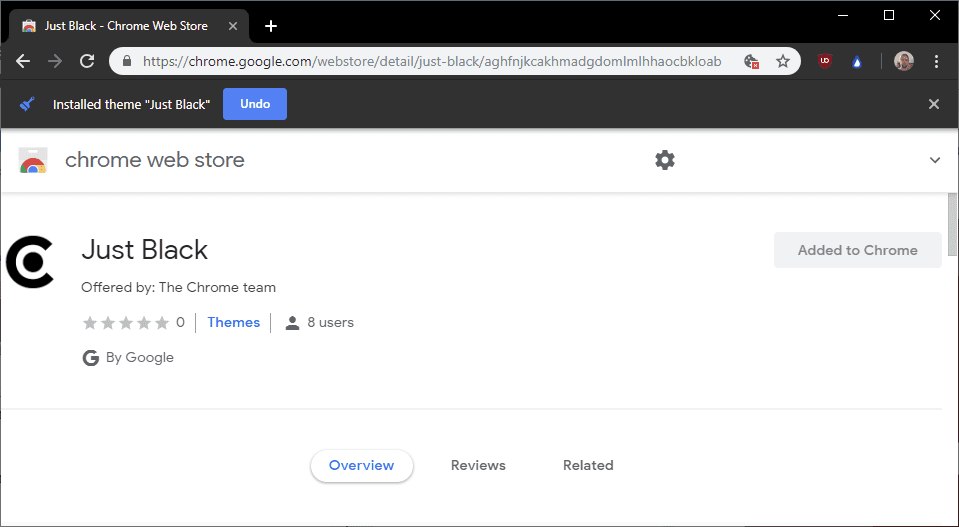Switch to the Reviews tab
Viewport: 959px width, 527px height.
click(478, 465)
